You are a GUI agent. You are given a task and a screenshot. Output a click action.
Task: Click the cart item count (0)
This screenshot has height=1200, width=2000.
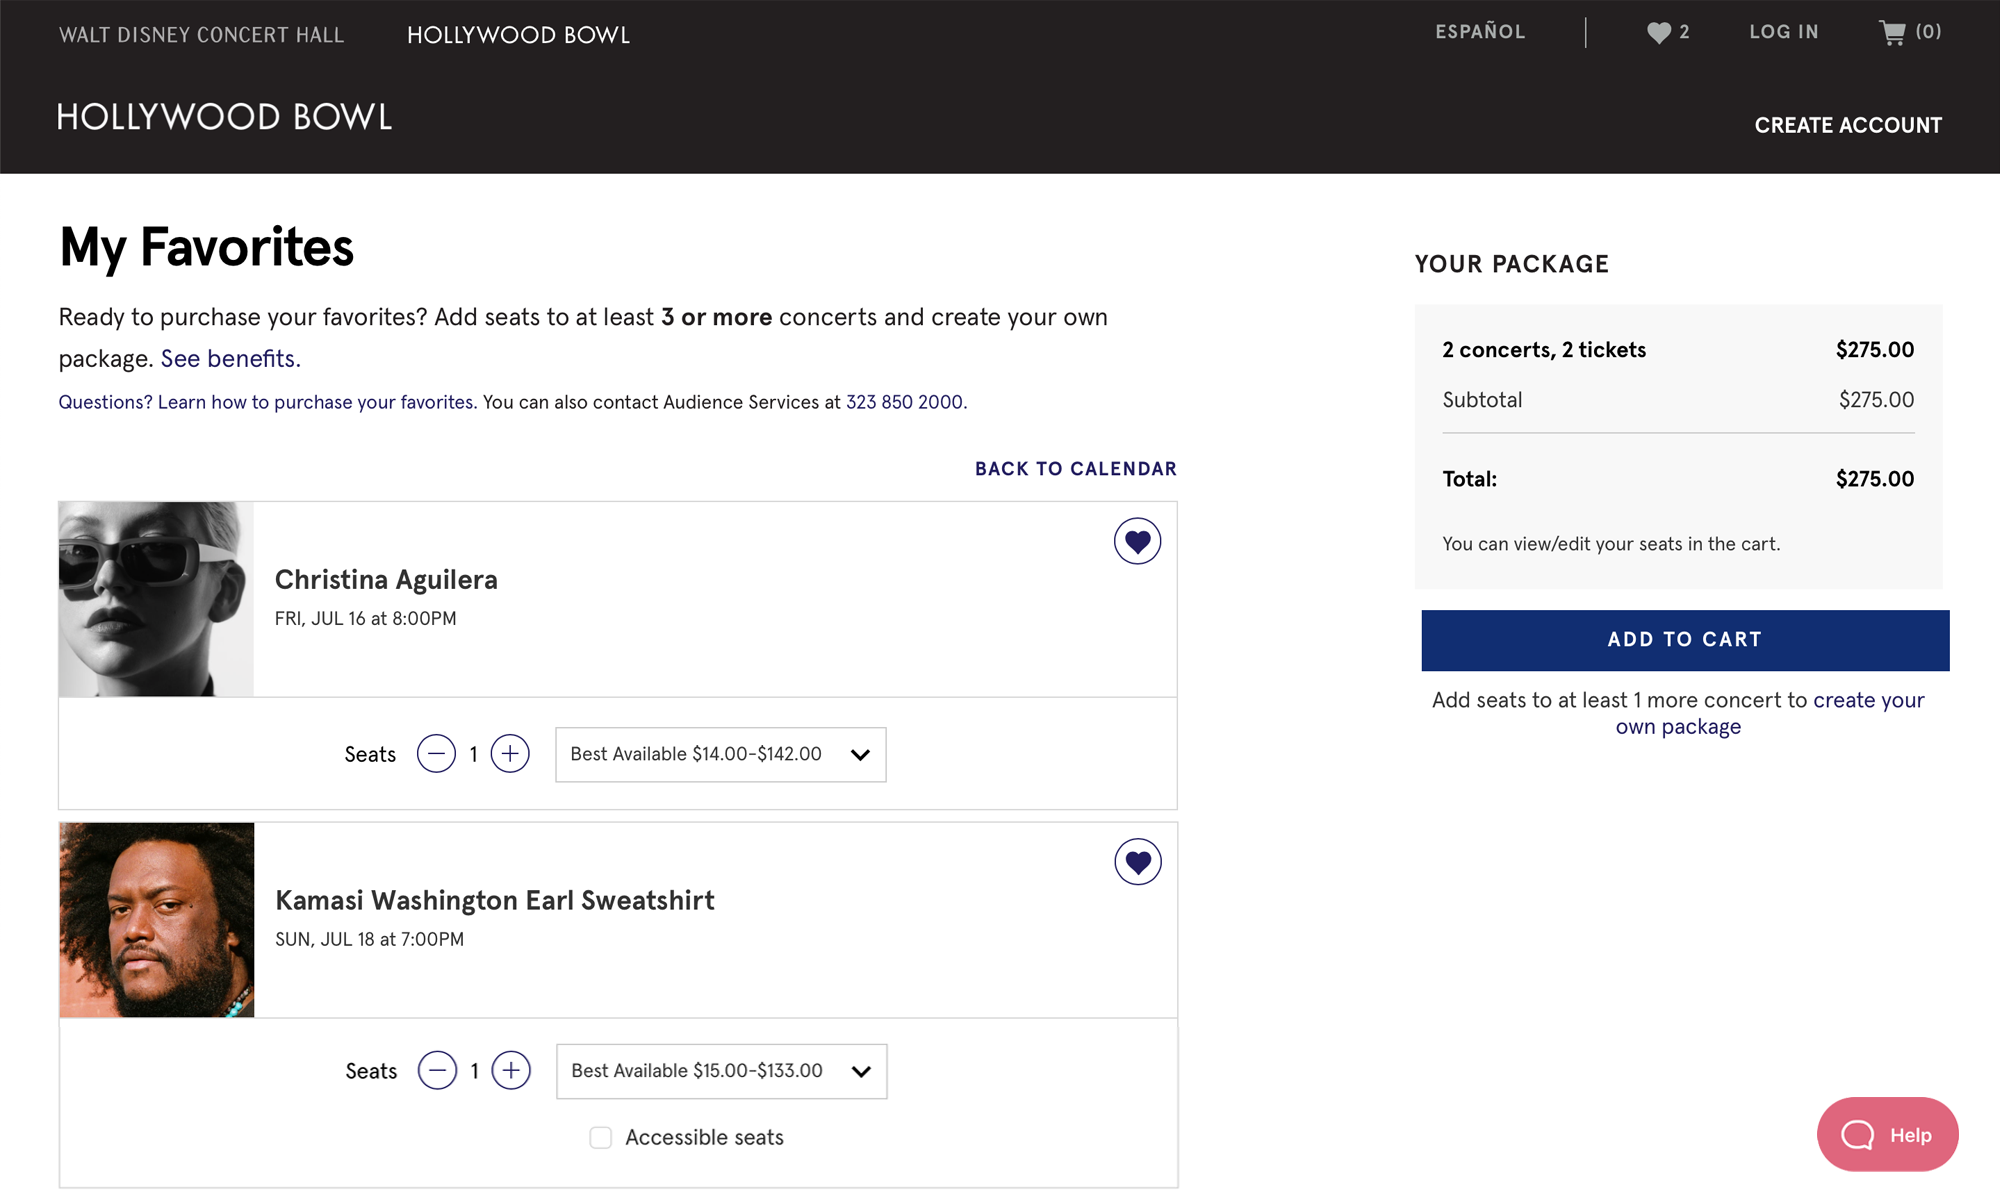(x=1928, y=32)
